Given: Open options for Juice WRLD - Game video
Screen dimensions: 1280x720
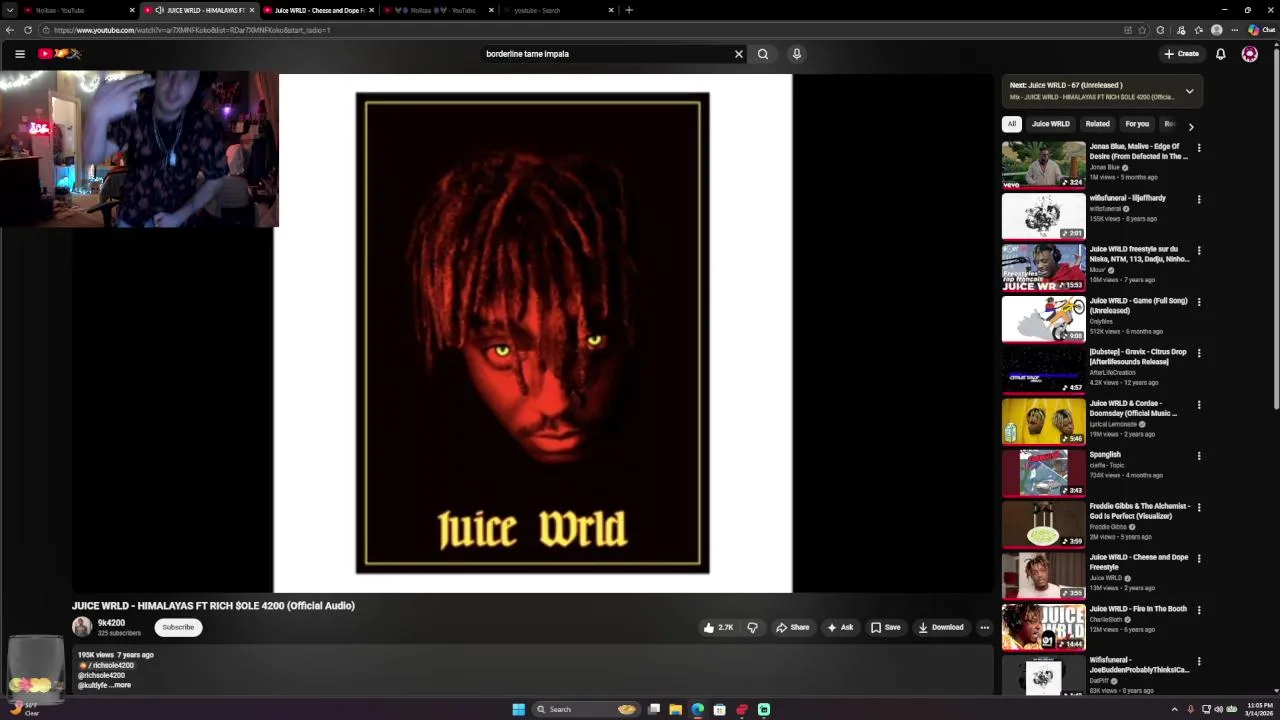Looking at the screenshot, I should pos(1199,302).
